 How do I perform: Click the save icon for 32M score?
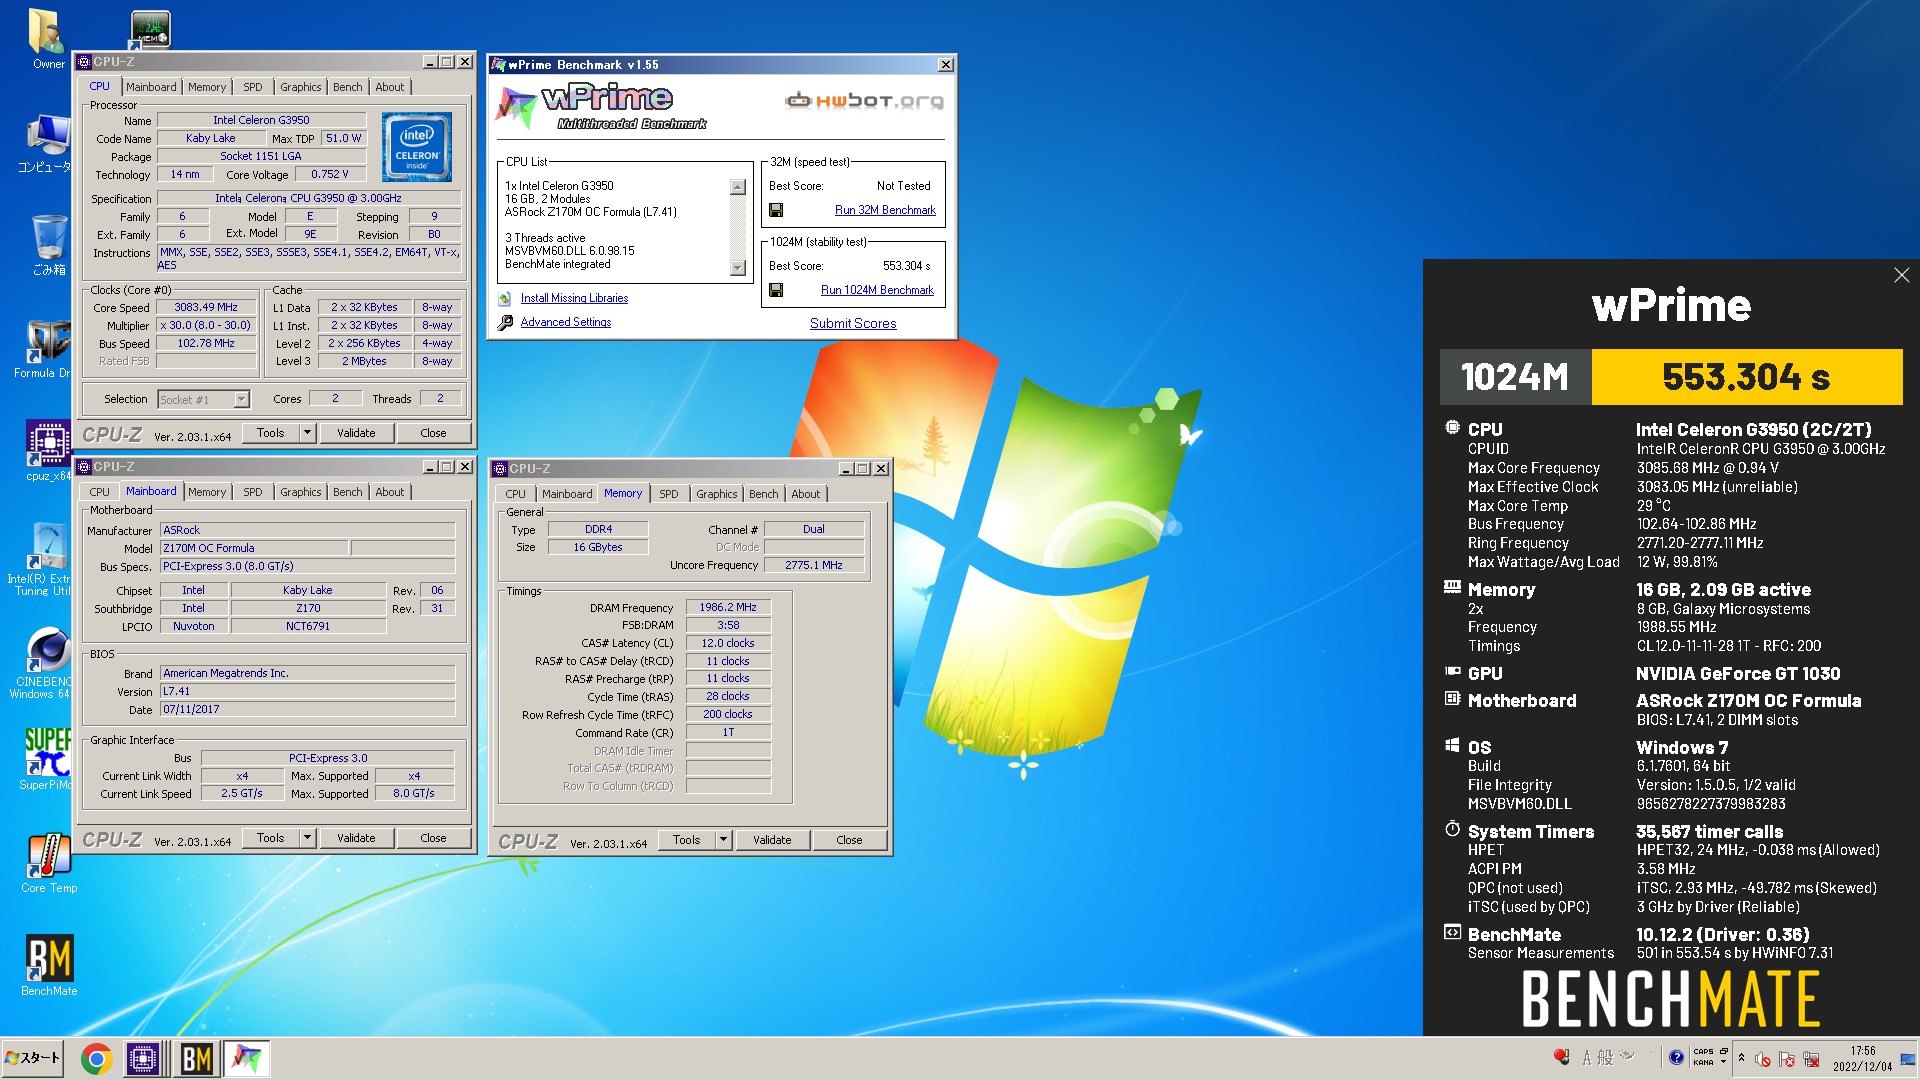(x=776, y=210)
